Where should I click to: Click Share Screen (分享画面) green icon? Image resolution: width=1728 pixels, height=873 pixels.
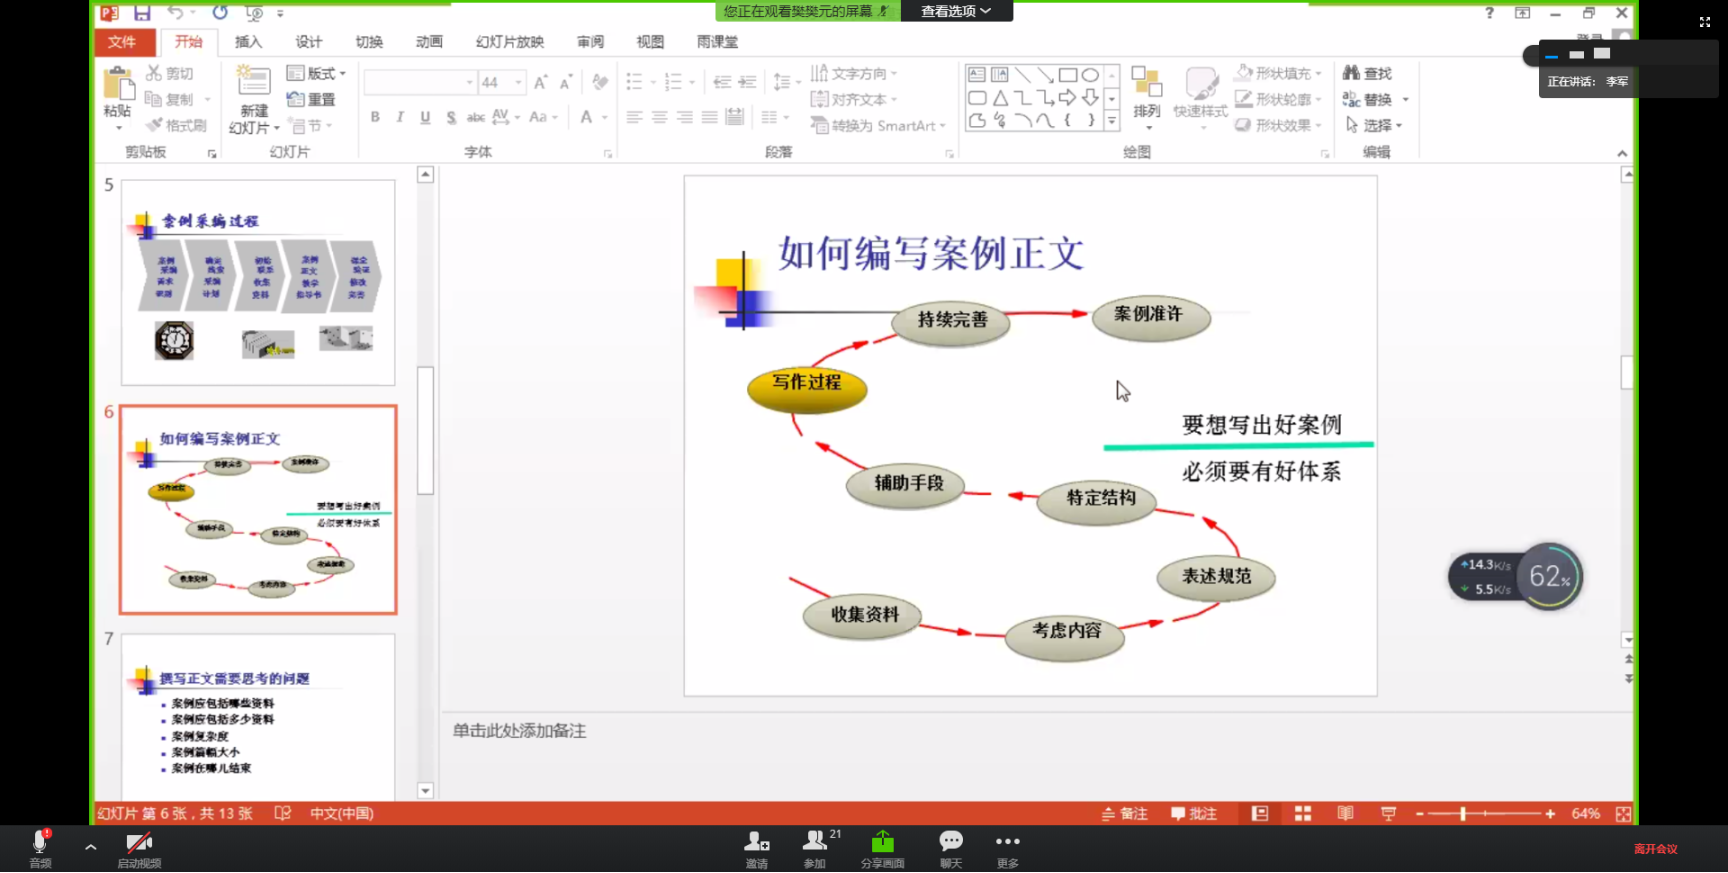(882, 841)
